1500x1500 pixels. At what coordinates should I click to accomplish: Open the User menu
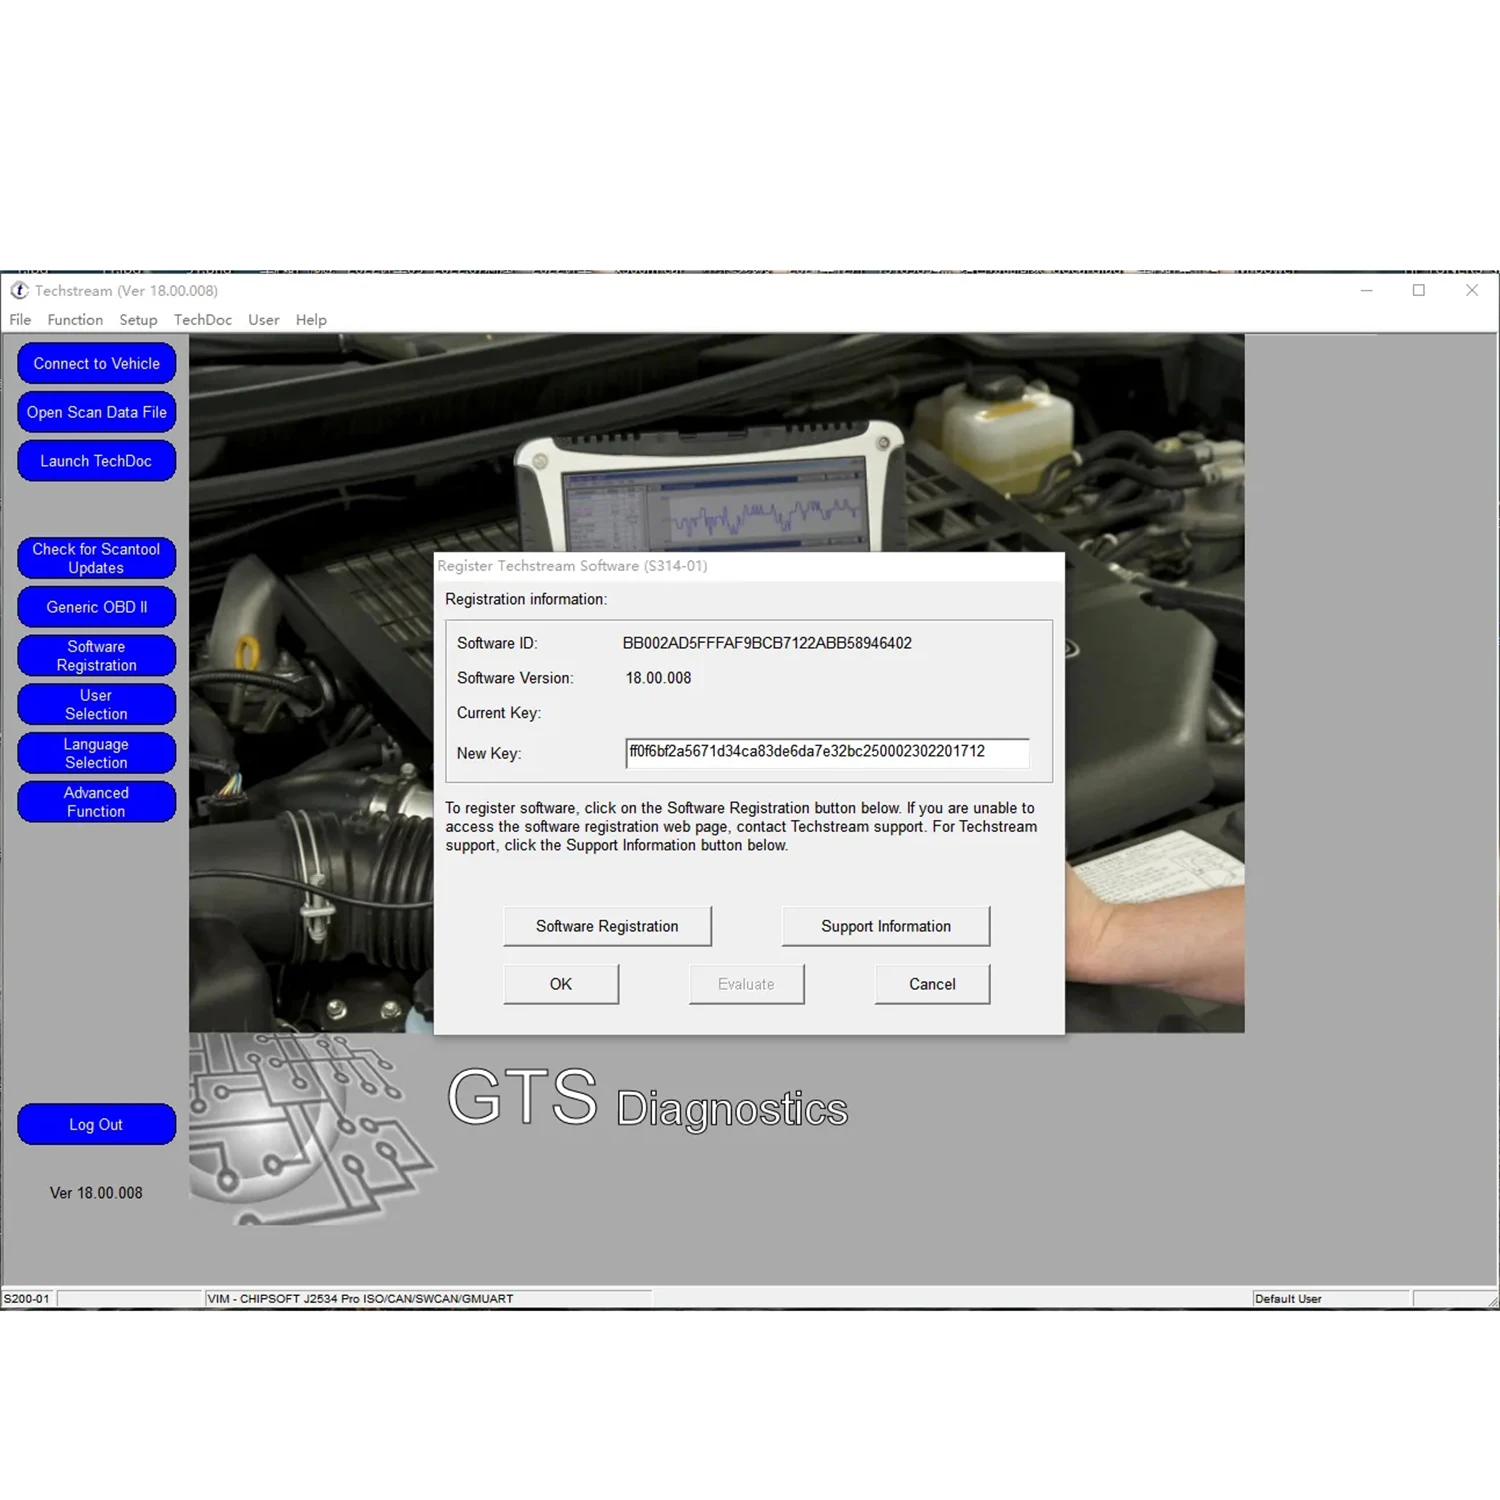point(264,320)
